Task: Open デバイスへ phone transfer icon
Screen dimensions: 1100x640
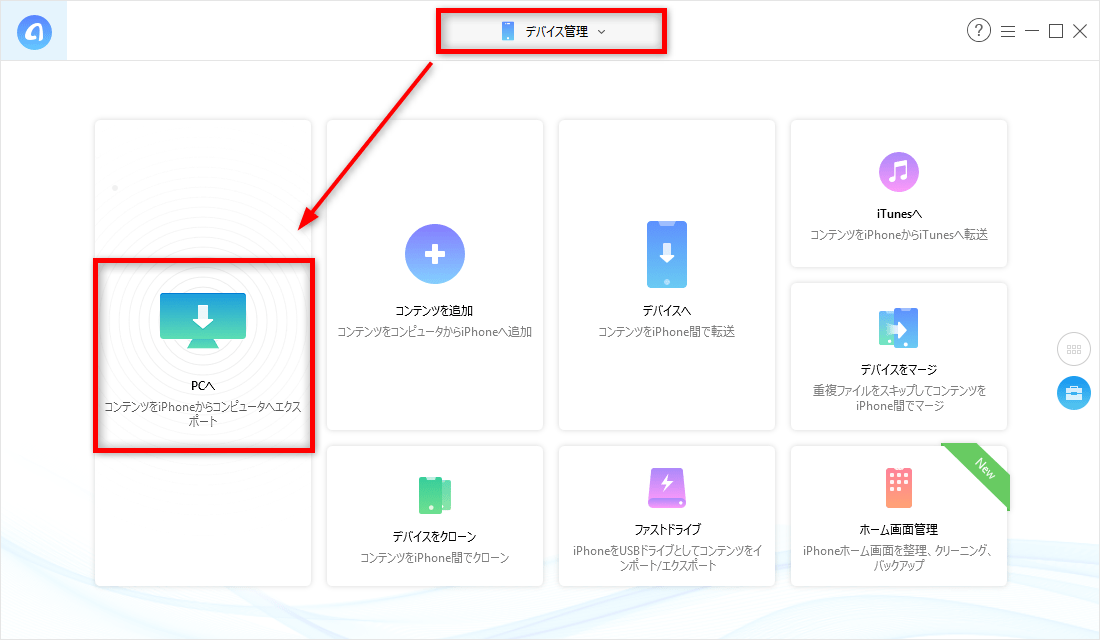Action: [x=666, y=253]
